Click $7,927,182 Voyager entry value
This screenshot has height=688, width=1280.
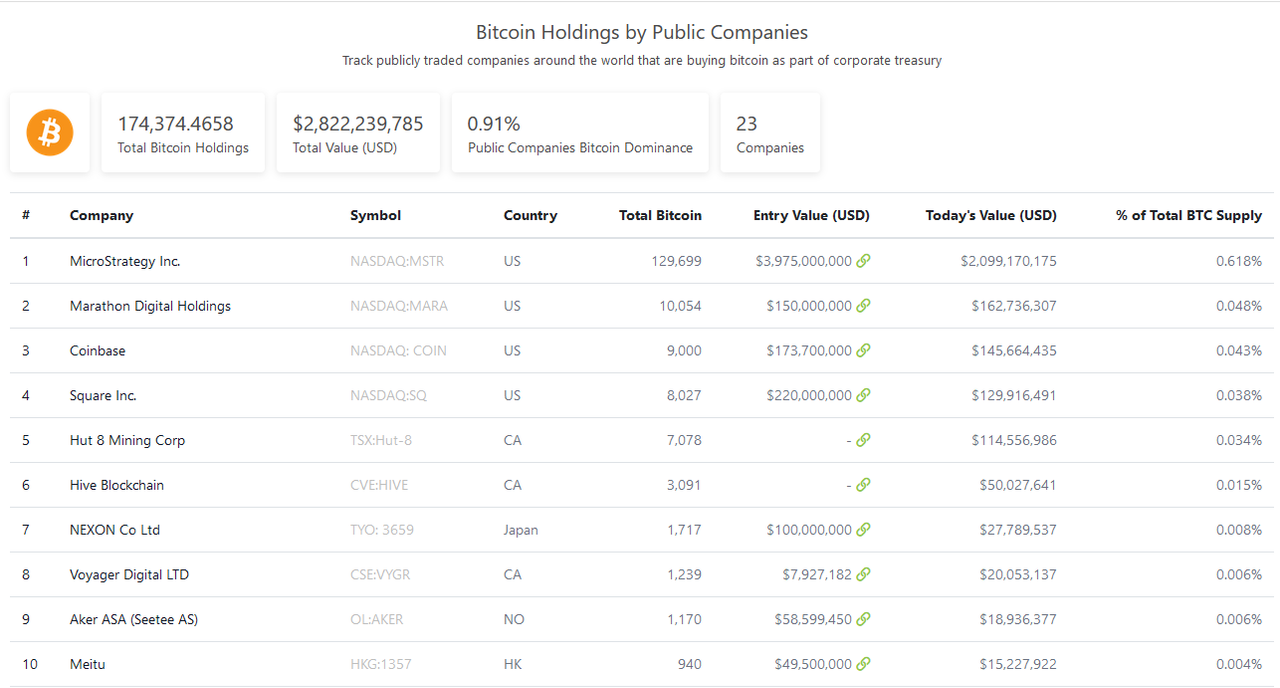(x=817, y=574)
